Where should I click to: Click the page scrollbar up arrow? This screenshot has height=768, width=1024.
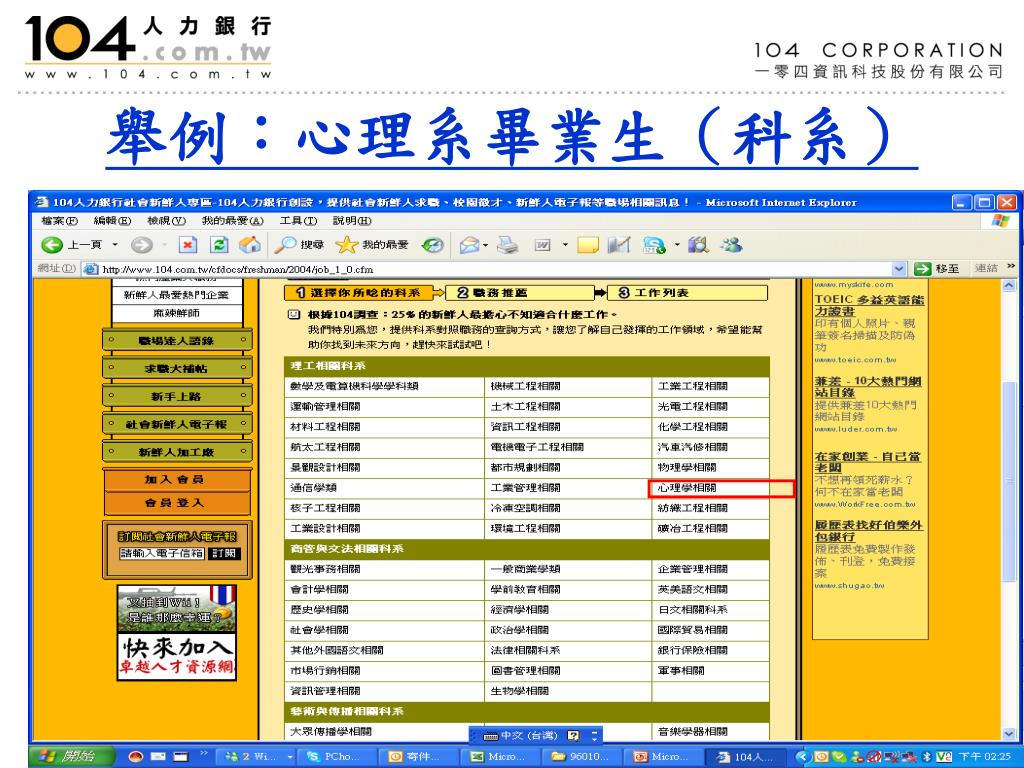1009,285
